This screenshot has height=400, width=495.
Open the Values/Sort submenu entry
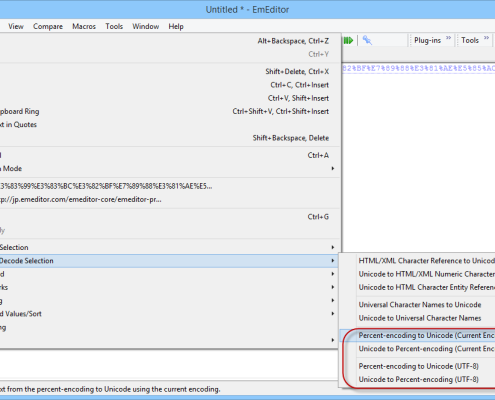pos(170,314)
